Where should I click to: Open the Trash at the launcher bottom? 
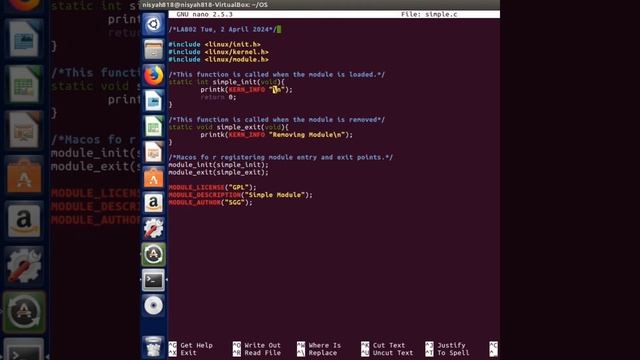pos(153,347)
